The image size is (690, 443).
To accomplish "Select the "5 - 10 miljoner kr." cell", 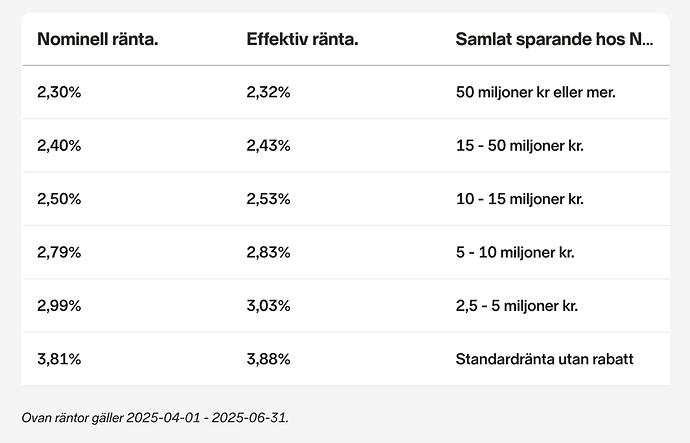I will click(x=515, y=252).
